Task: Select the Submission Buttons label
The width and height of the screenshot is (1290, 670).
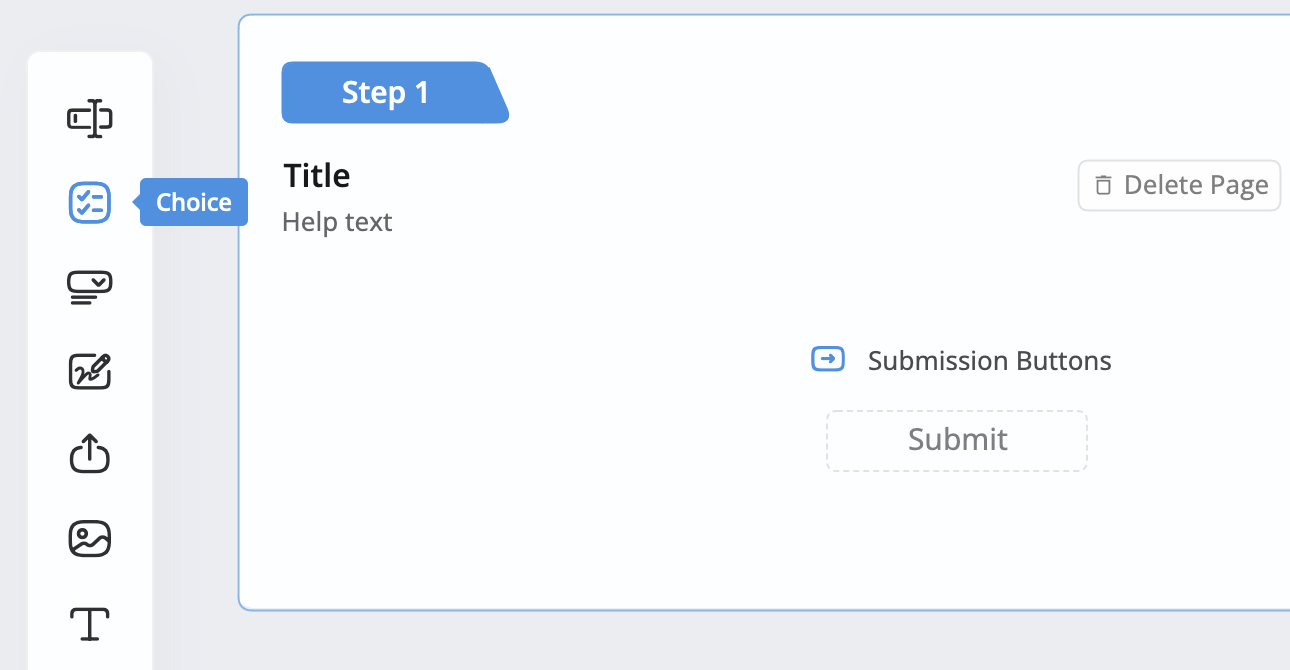Action: pyautogui.click(x=989, y=361)
